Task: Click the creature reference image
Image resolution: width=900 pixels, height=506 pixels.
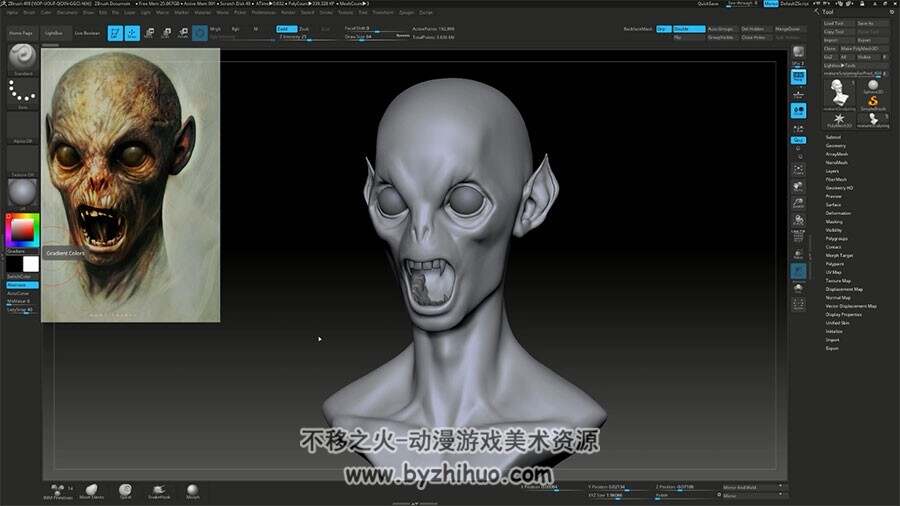Action: point(131,185)
